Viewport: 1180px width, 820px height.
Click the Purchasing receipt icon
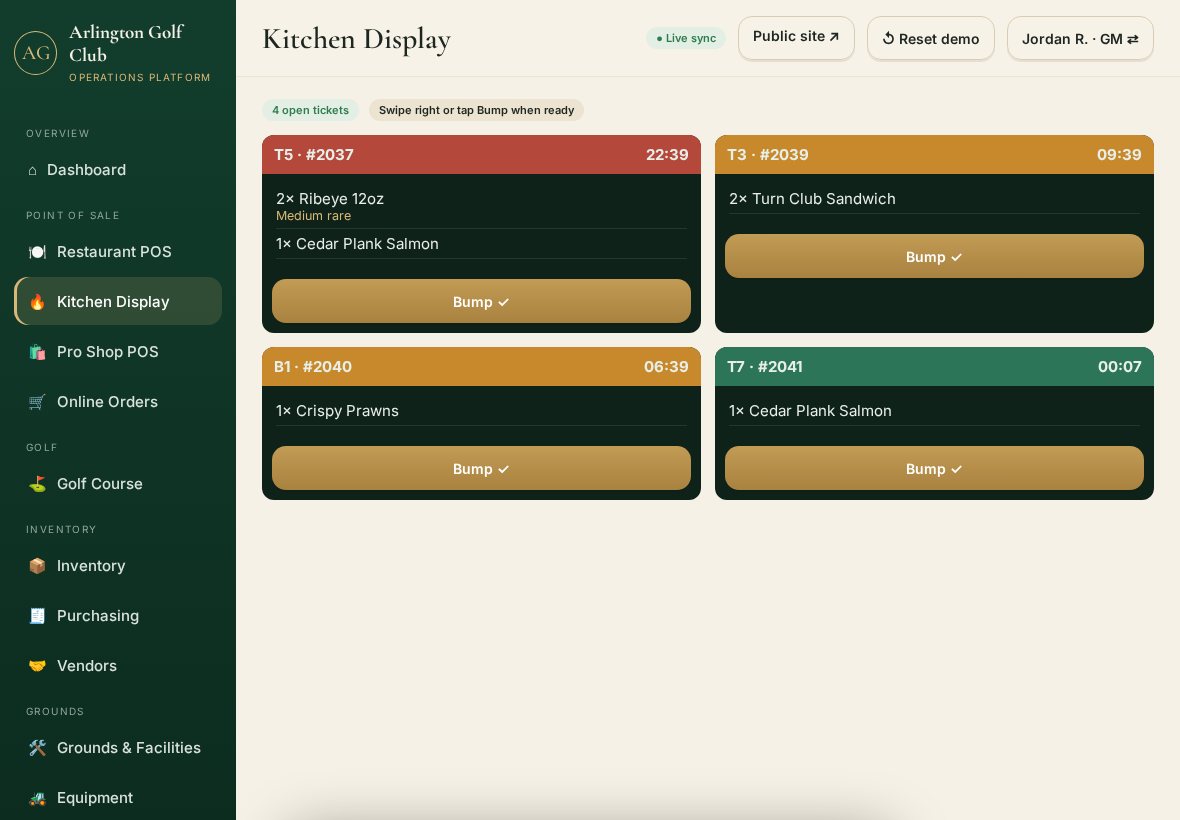point(37,615)
